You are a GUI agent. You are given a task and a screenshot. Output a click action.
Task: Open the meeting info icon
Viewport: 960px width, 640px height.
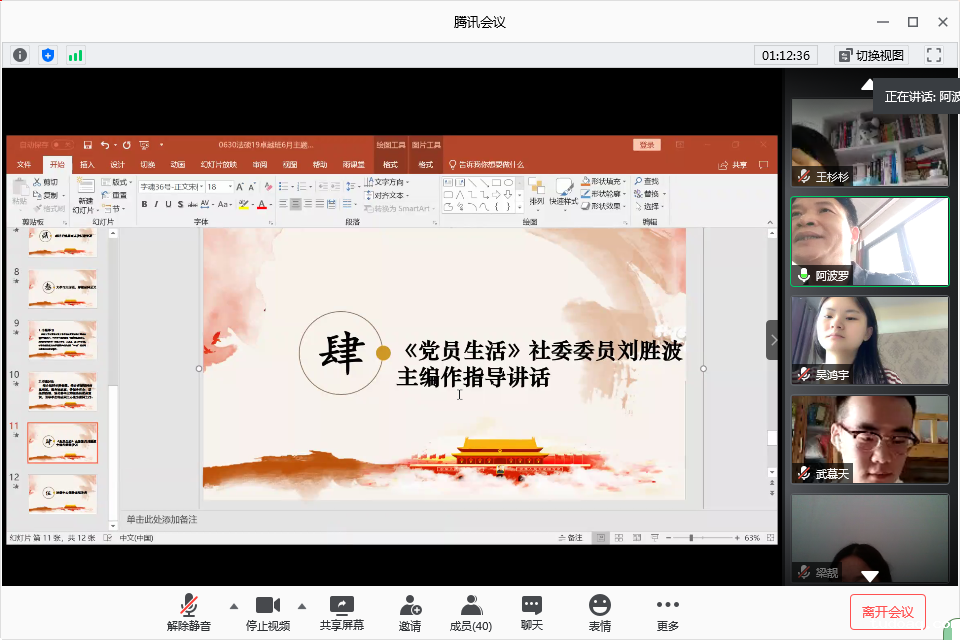pyautogui.click(x=20, y=55)
